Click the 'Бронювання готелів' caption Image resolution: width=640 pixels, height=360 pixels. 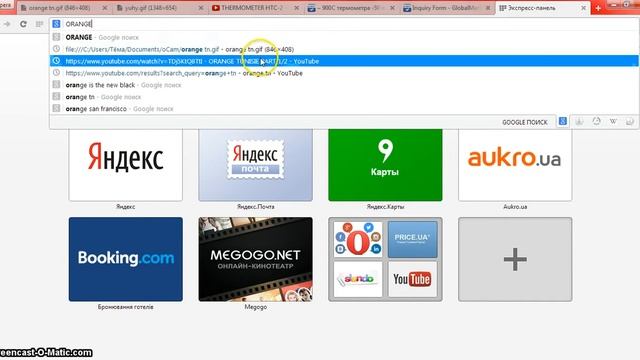(x=125, y=307)
